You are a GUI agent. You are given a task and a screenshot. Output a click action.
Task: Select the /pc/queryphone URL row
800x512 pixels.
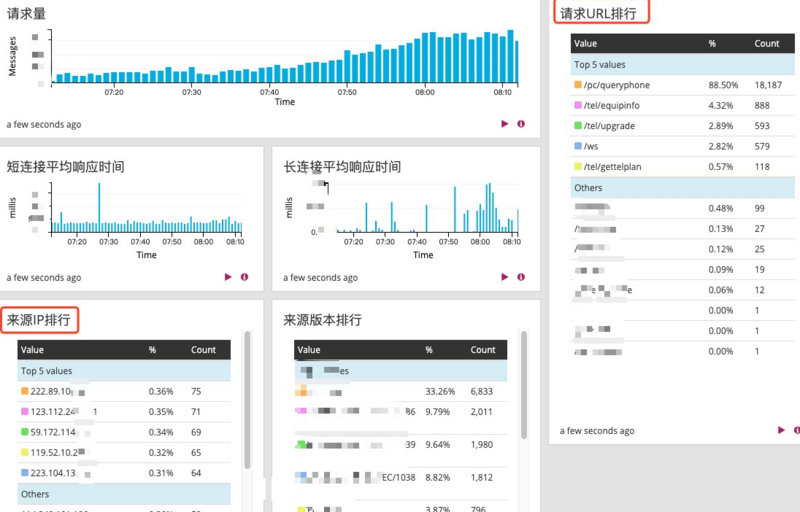click(x=683, y=85)
